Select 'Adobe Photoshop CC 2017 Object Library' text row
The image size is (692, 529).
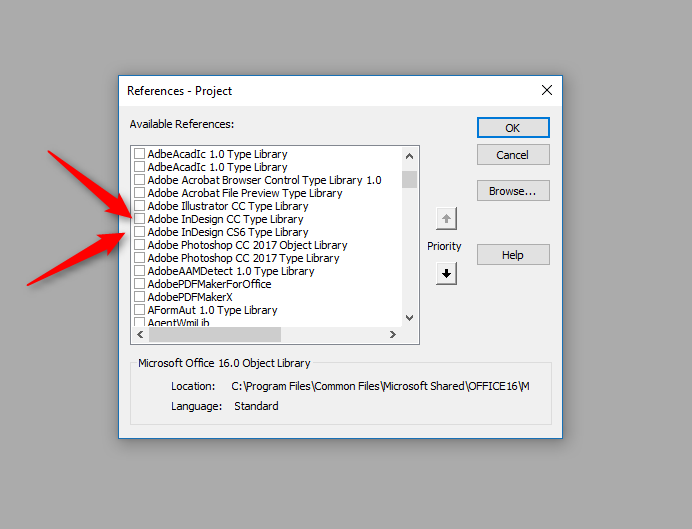coord(248,245)
